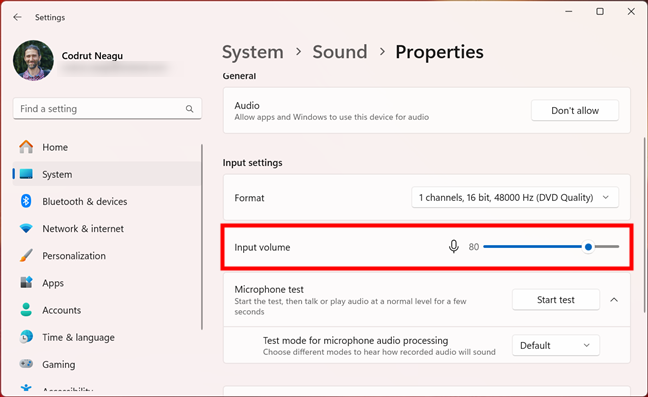The image size is (648, 397).
Task: Open the Apps settings page
Action: 107,283
